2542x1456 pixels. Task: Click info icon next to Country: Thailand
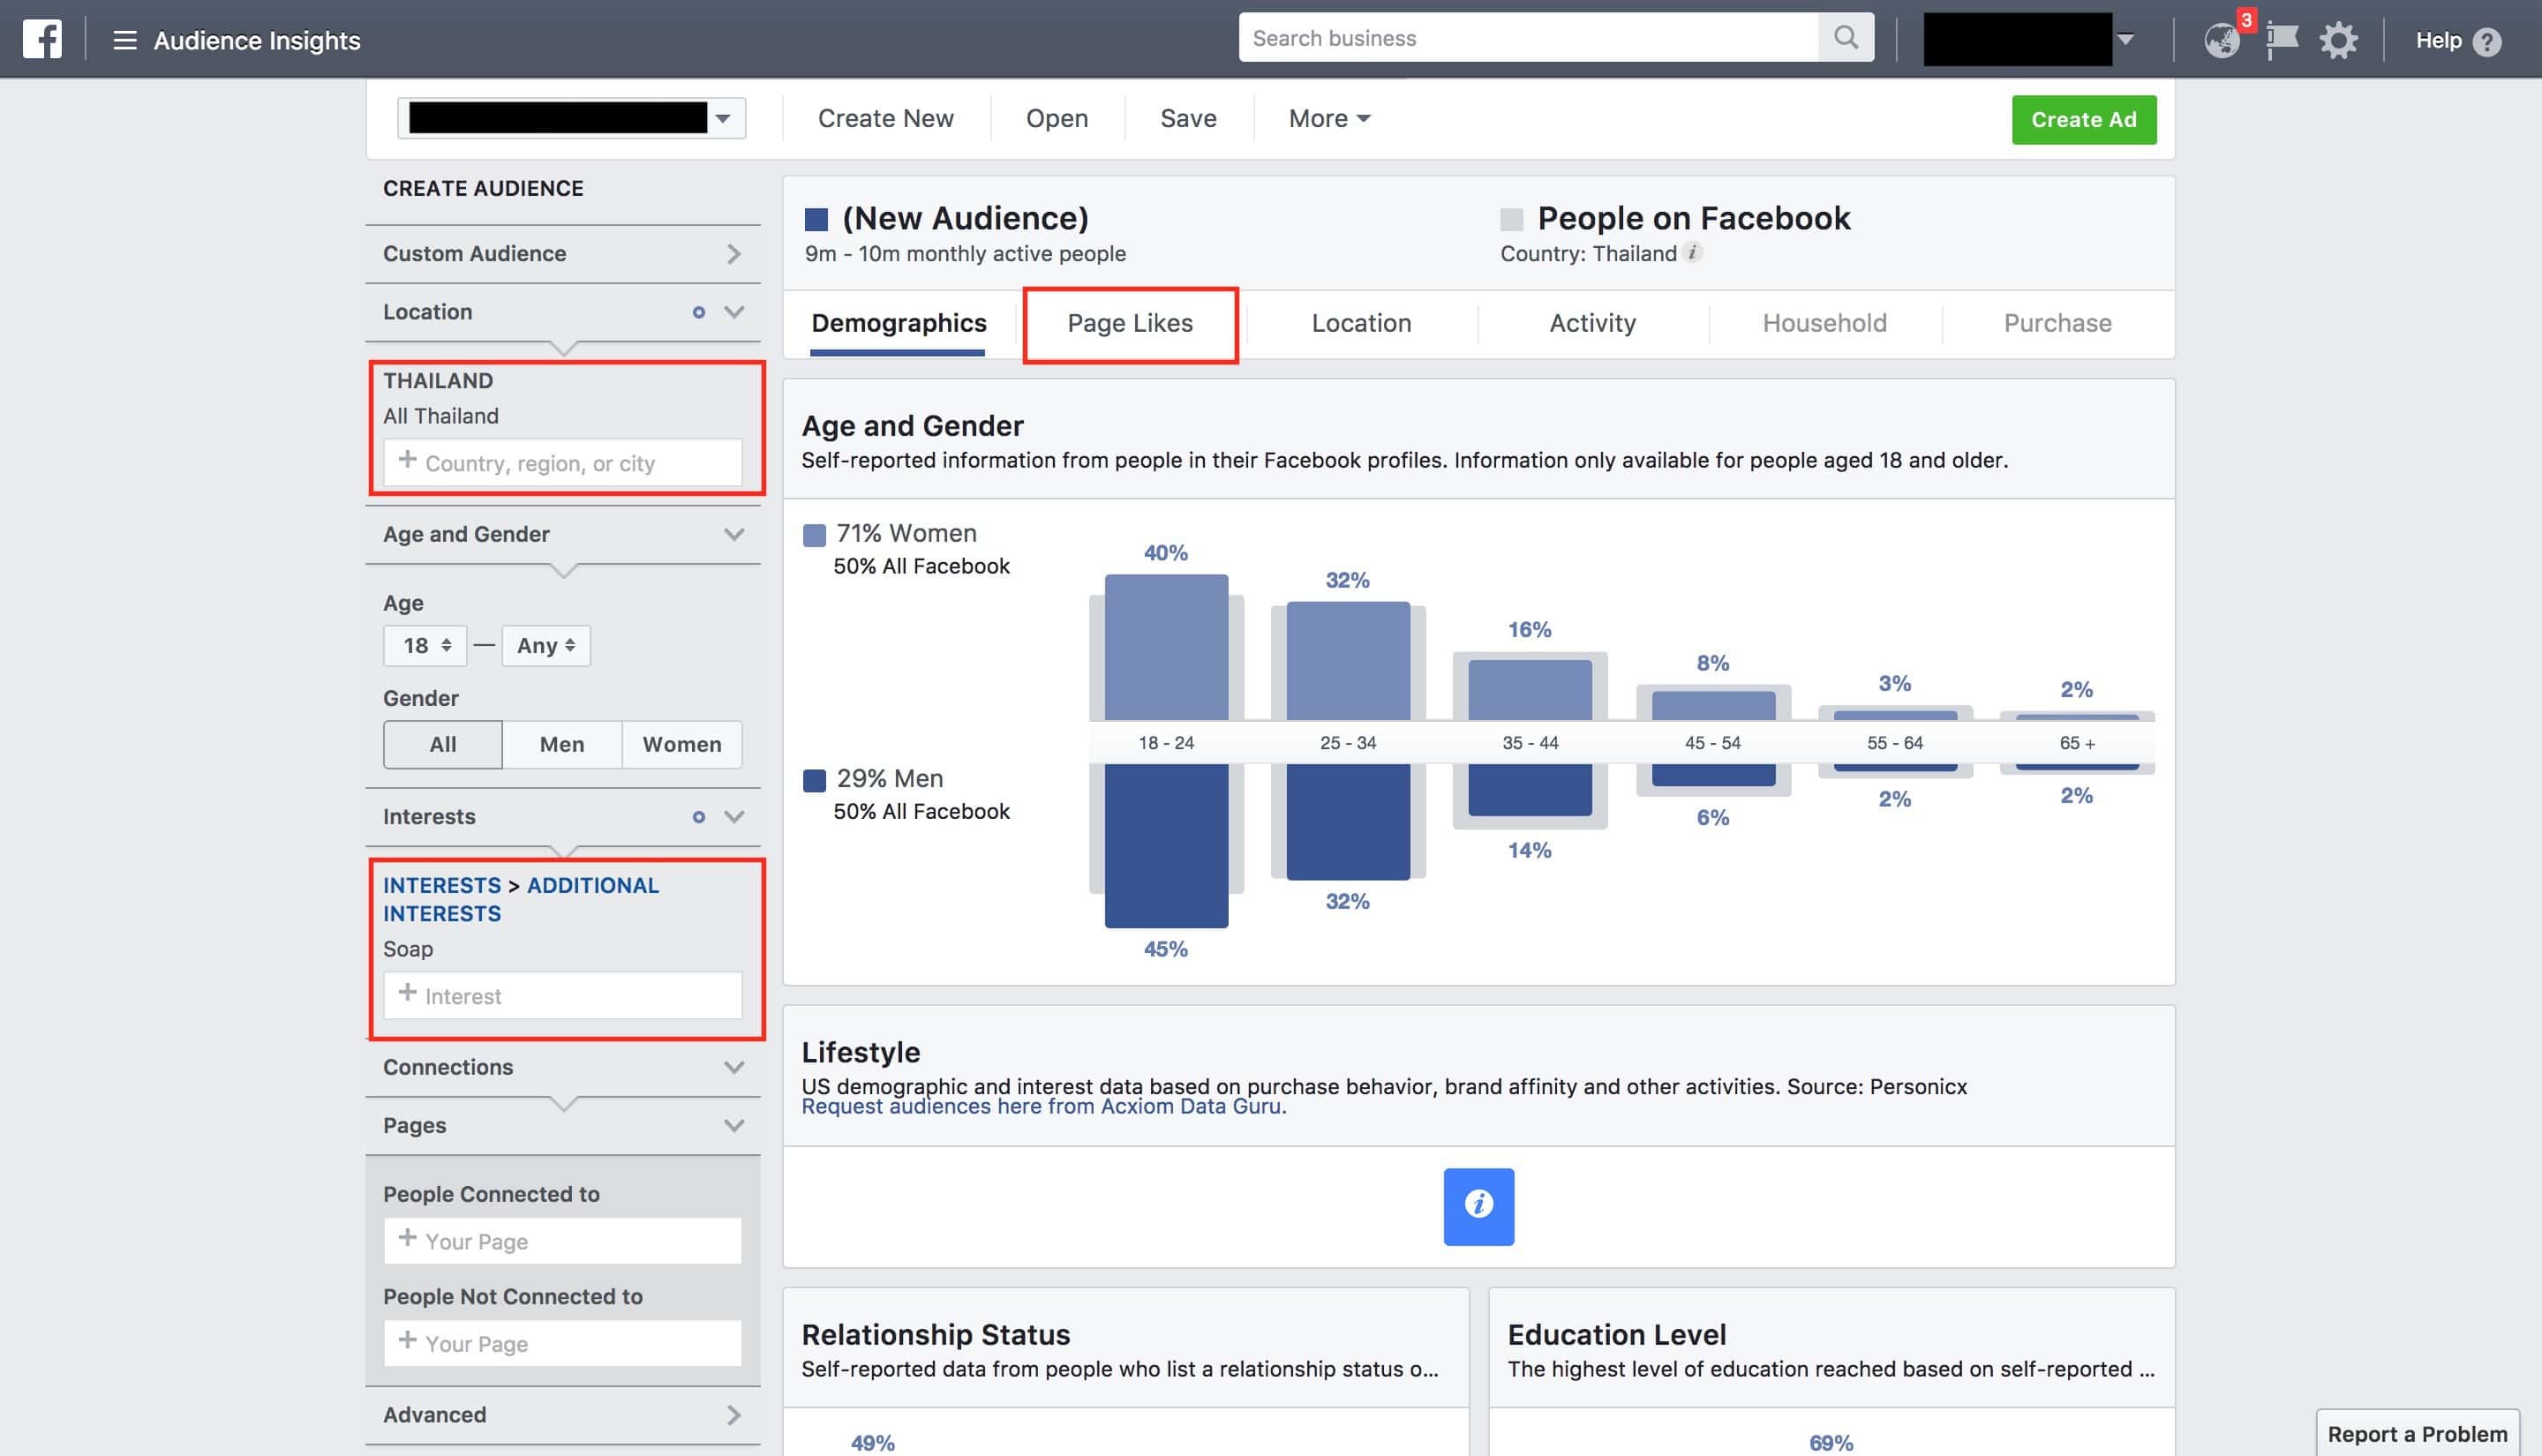1693,252
